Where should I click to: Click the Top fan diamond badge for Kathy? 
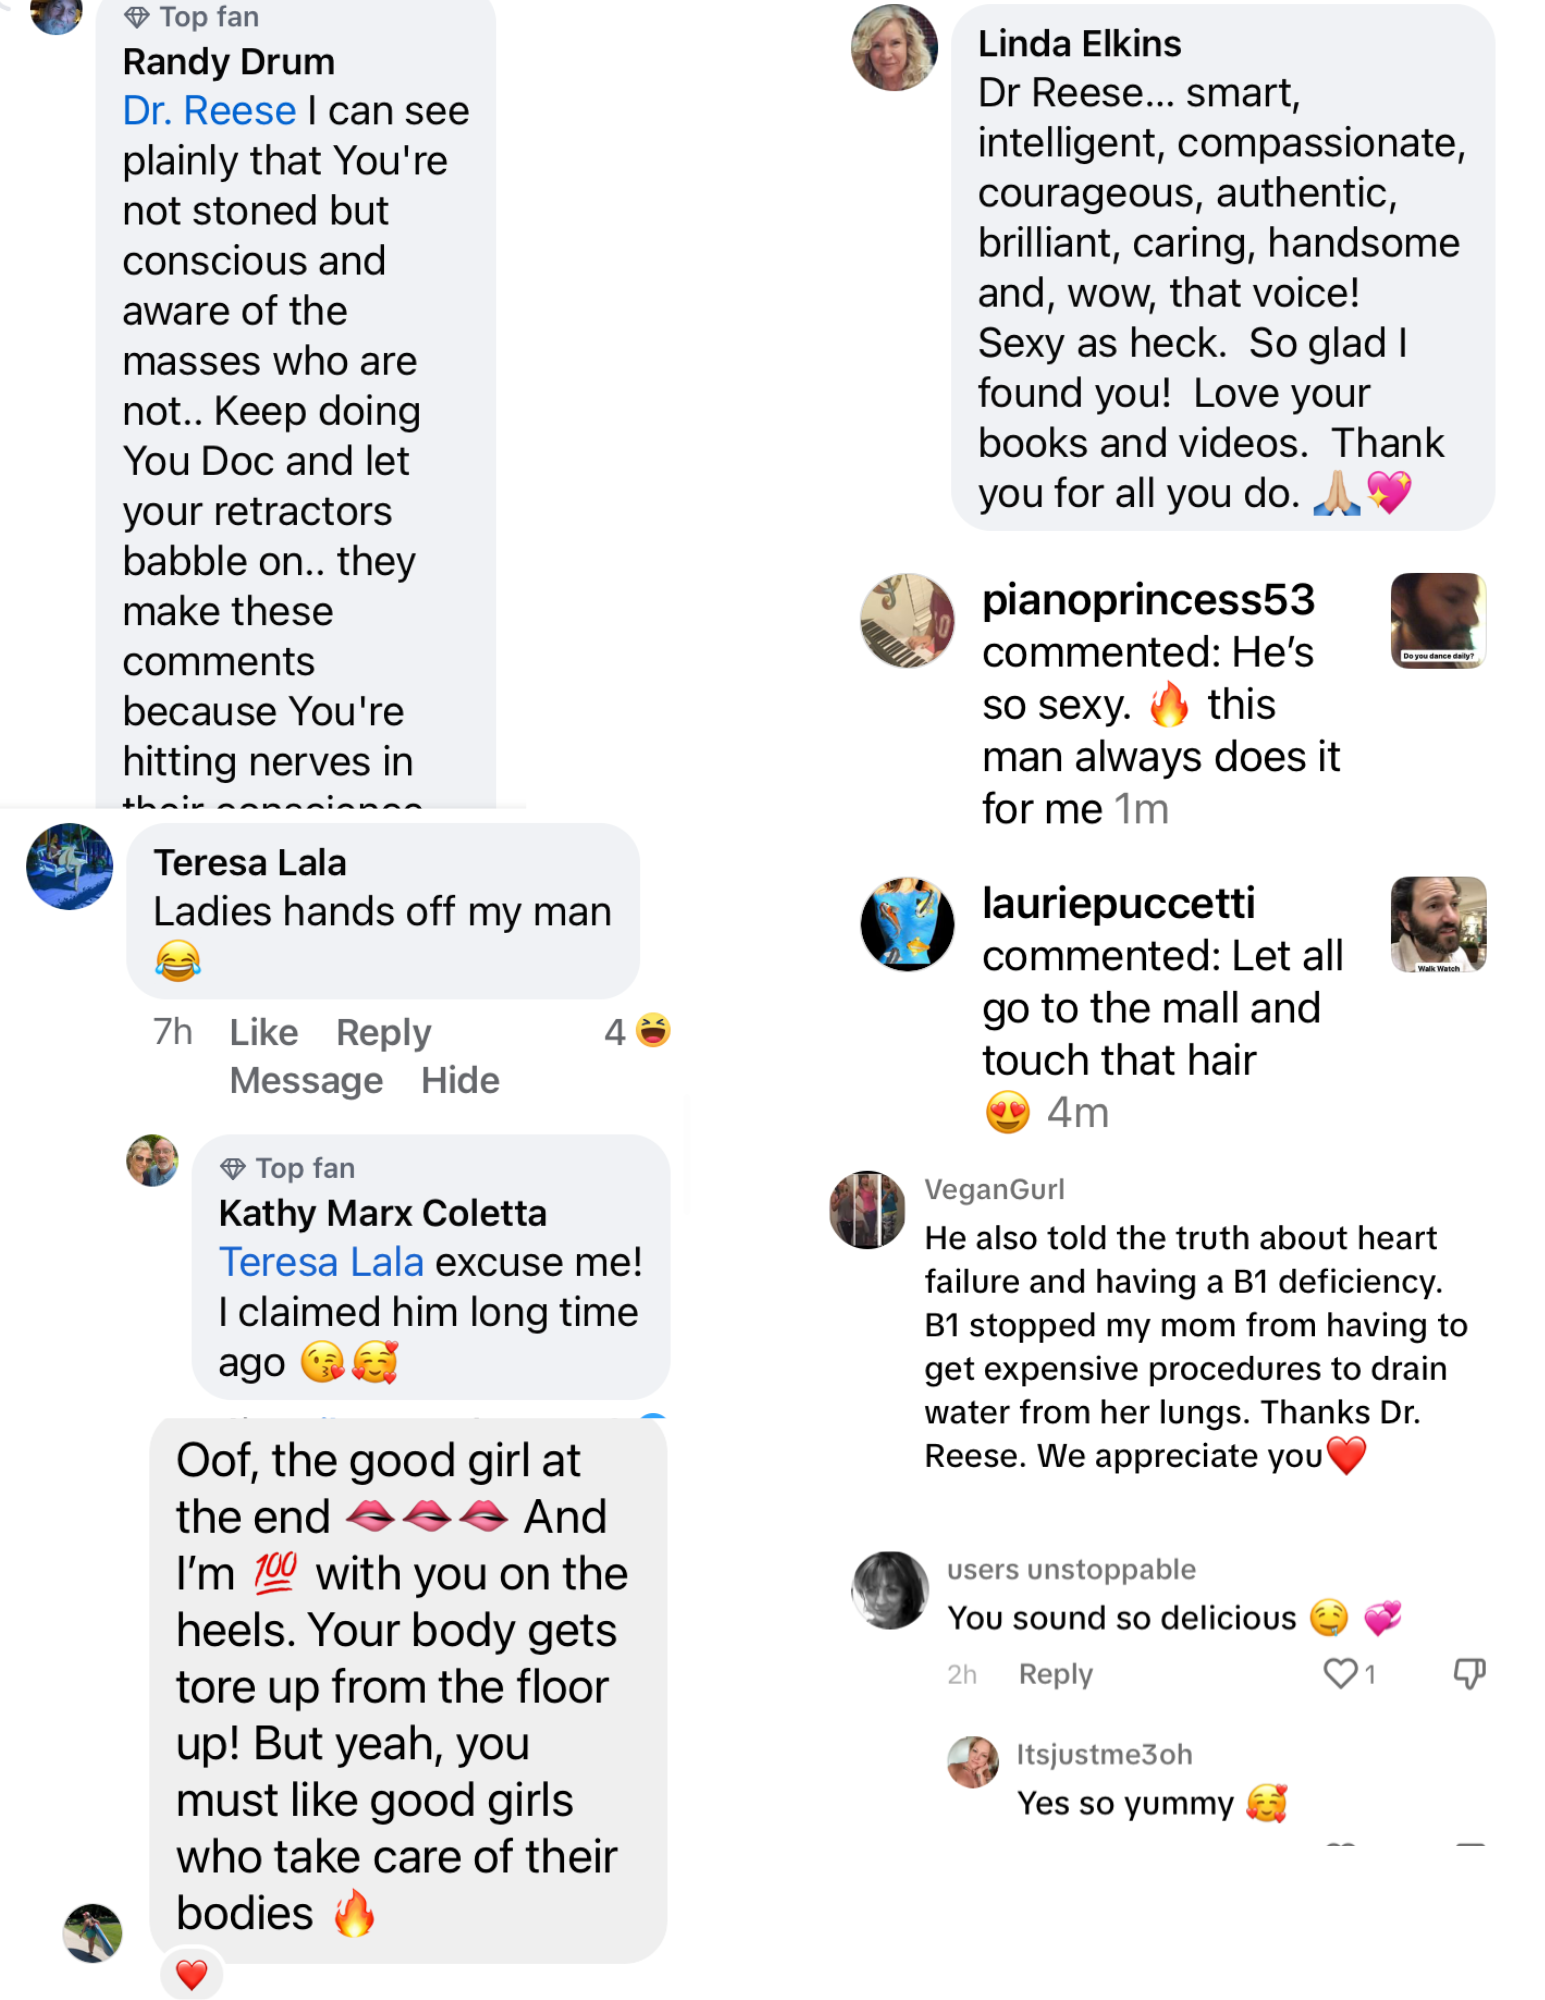click(x=233, y=1168)
